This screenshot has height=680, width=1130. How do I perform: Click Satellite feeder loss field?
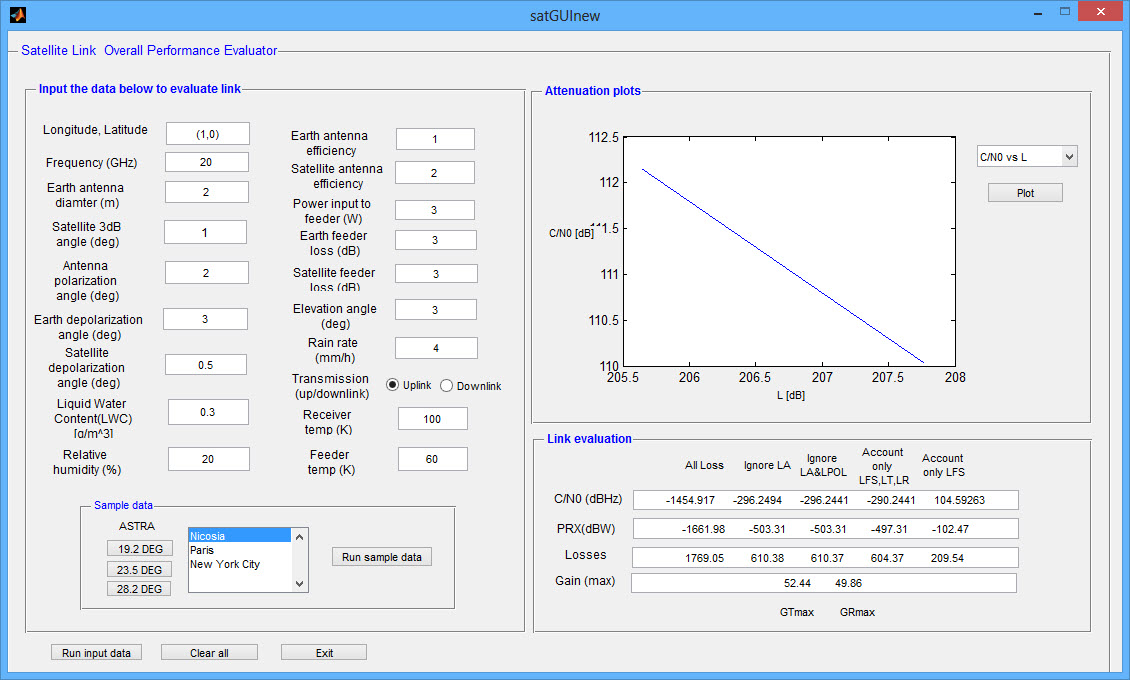pyautogui.click(x=437, y=274)
